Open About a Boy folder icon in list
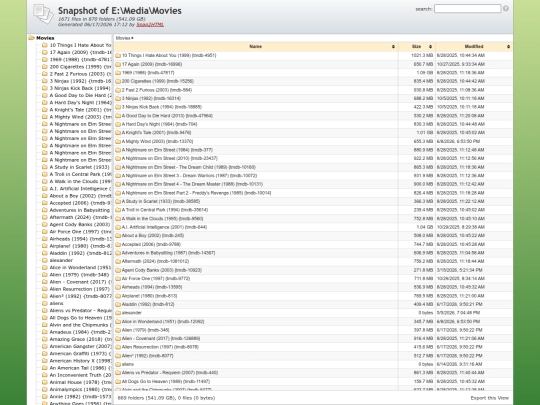 point(118,236)
